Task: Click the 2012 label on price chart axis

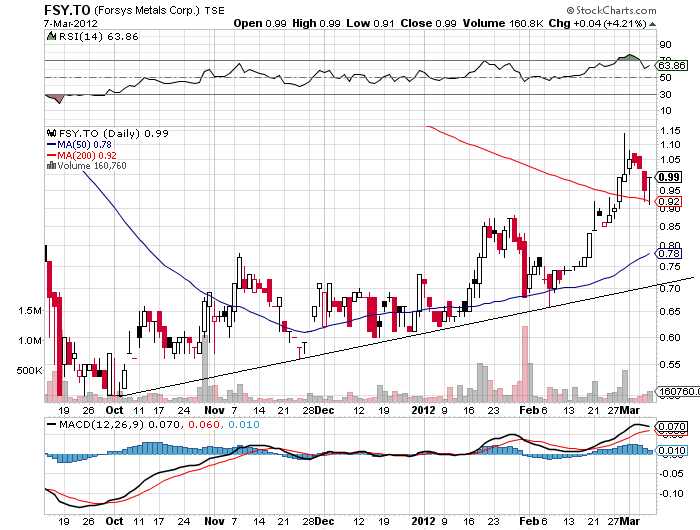Action: pos(423,410)
